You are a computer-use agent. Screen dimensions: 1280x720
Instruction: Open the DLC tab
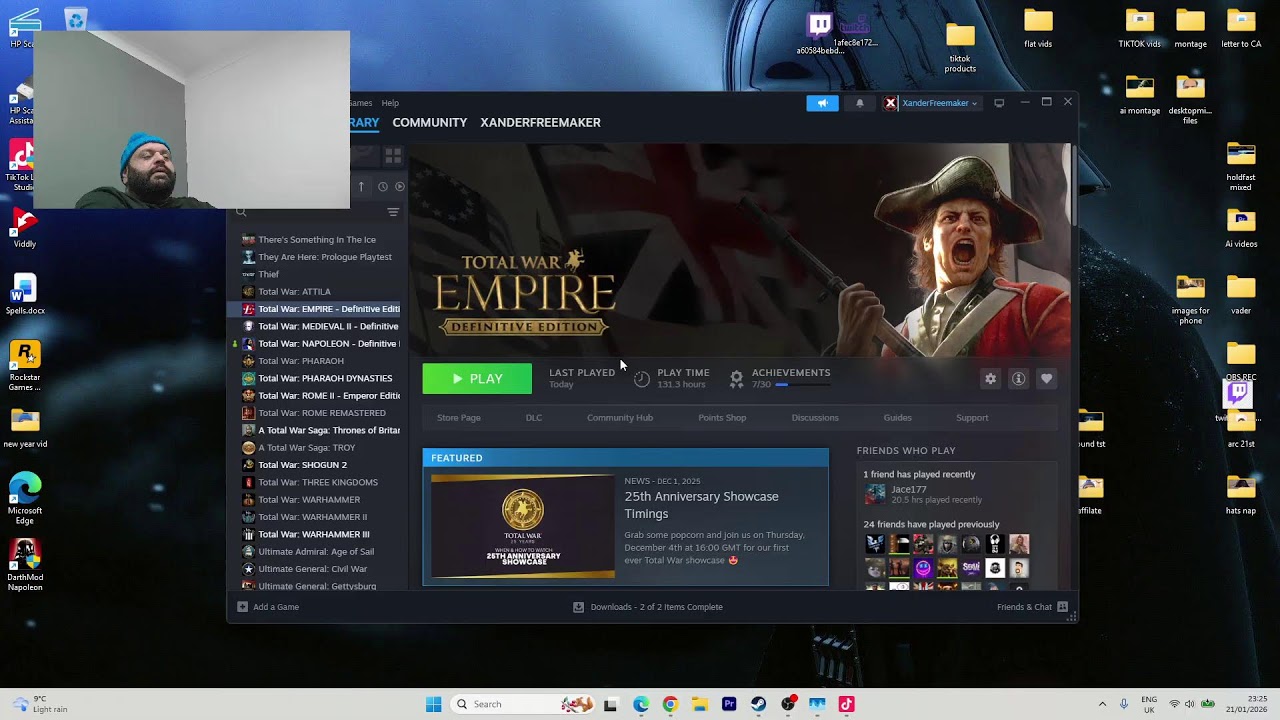pyautogui.click(x=534, y=418)
